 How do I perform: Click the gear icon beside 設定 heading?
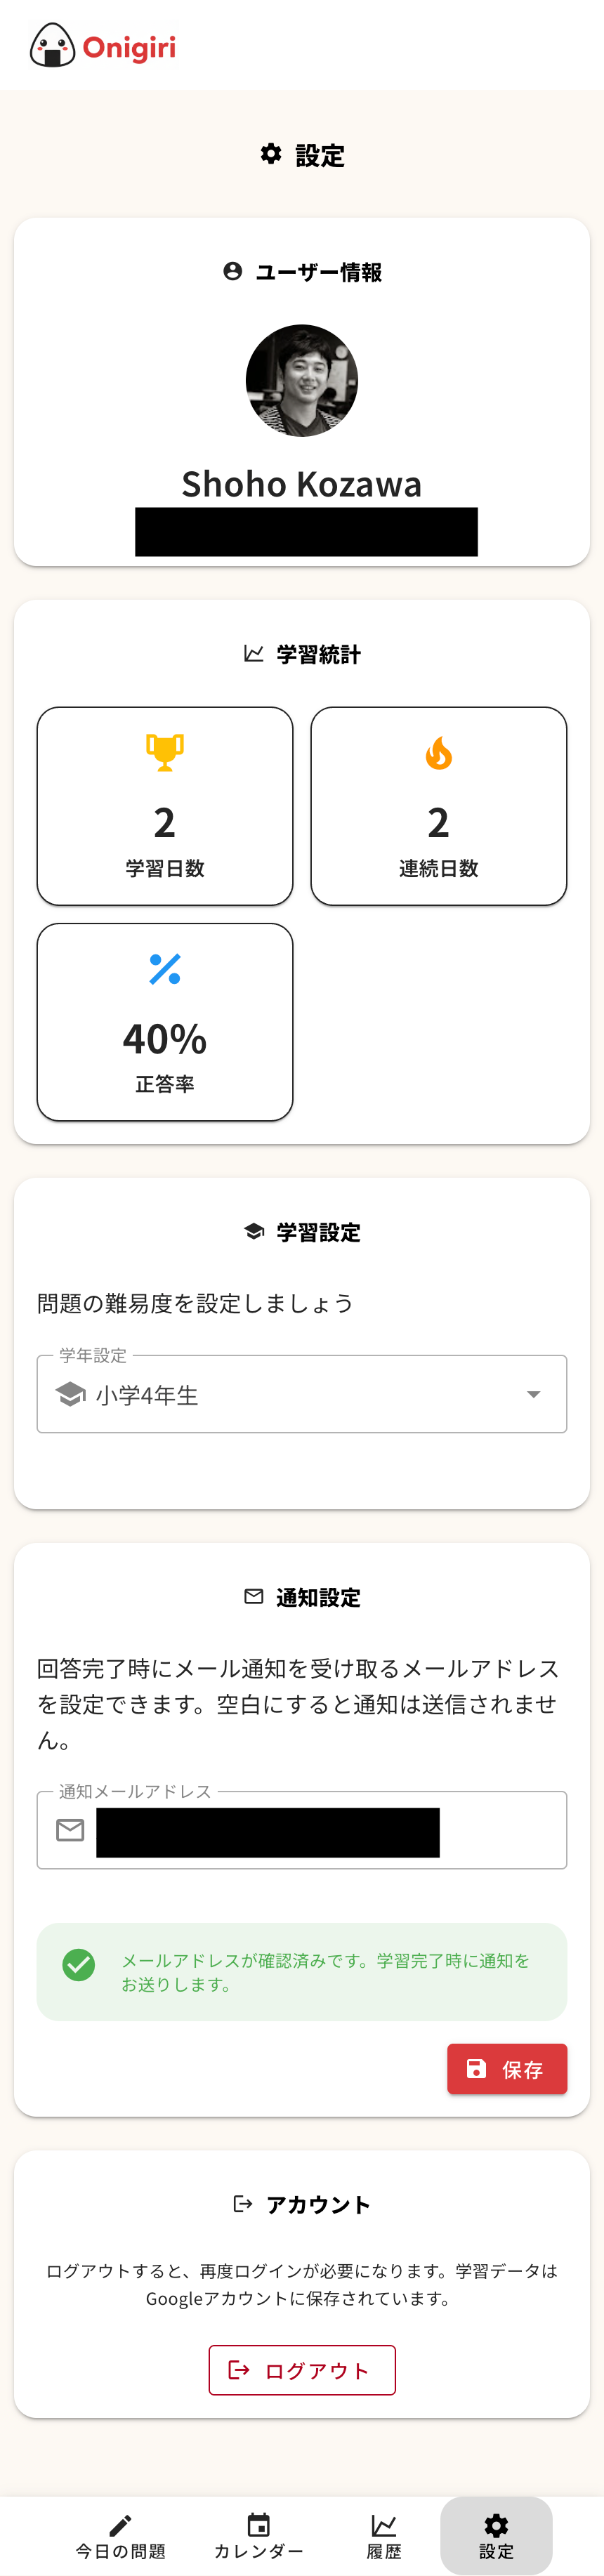(271, 154)
